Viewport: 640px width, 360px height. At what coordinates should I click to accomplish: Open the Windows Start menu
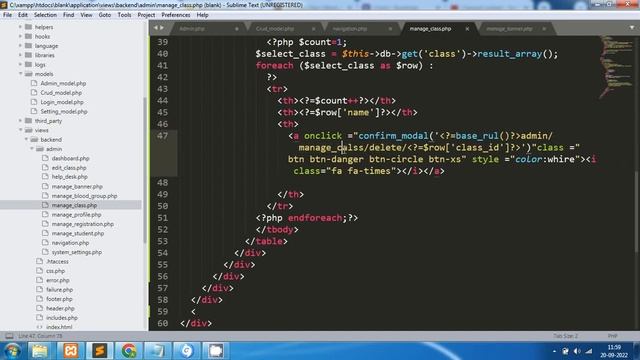(12, 351)
